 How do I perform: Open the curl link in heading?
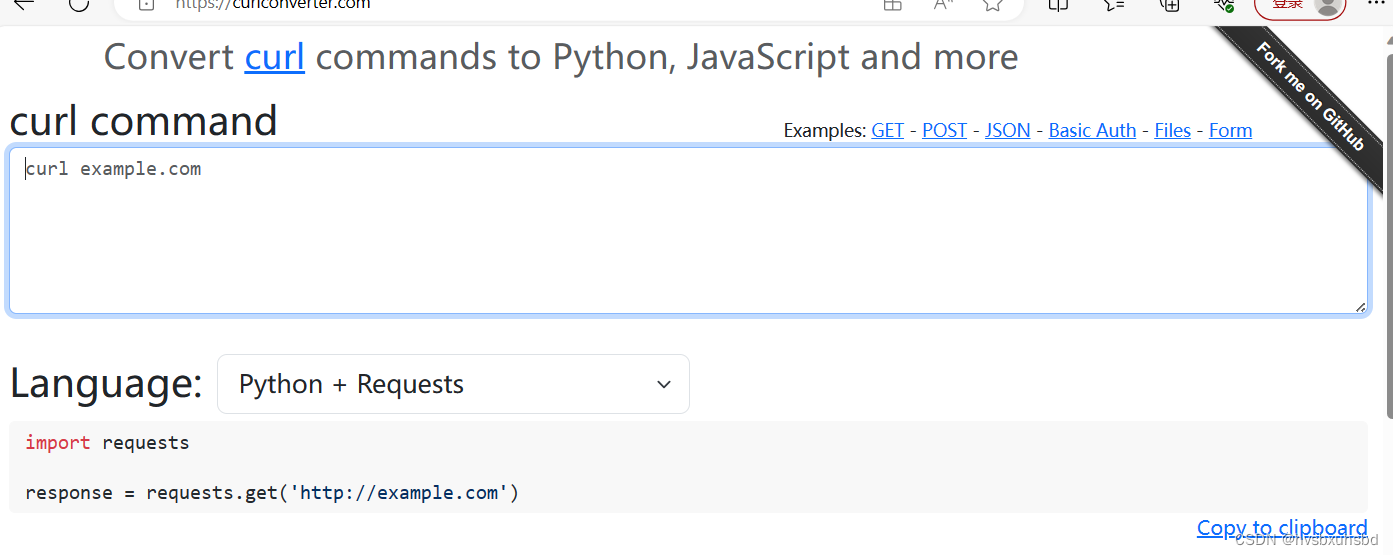[274, 57]
